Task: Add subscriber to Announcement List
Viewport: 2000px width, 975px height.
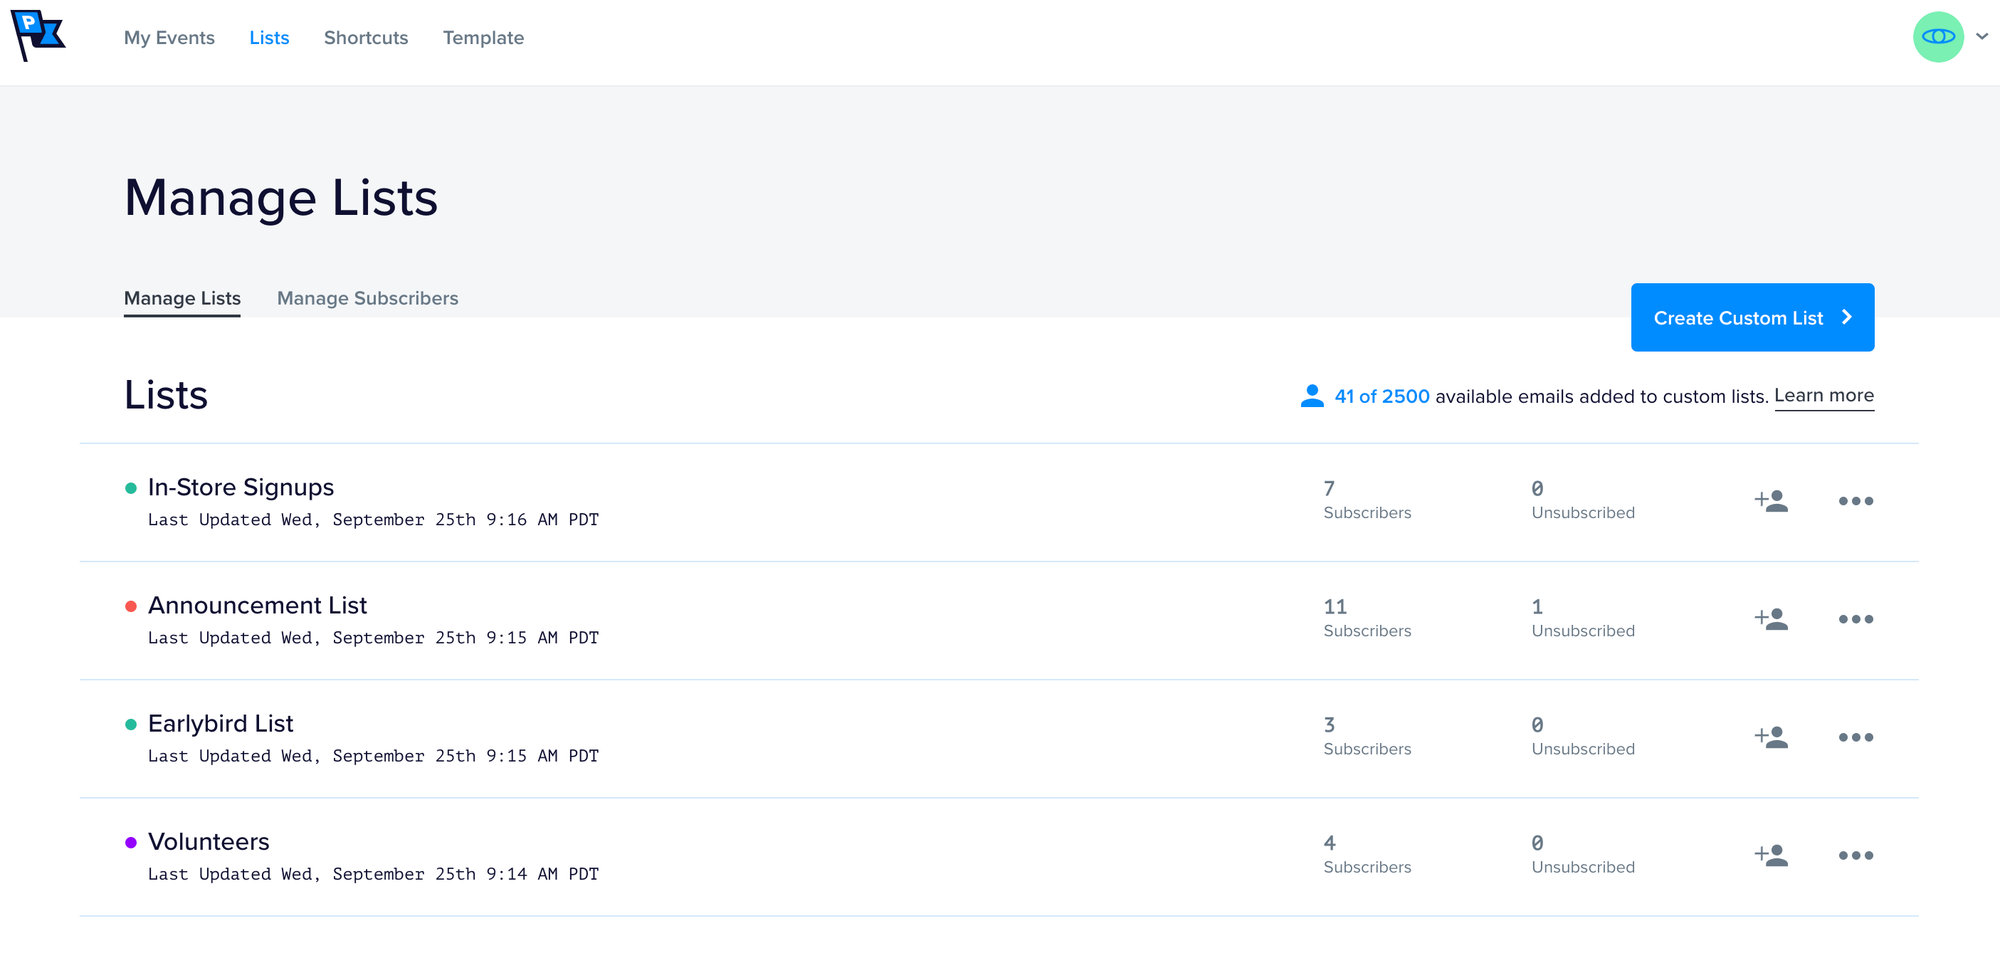Action: (x=1771, y=619)
